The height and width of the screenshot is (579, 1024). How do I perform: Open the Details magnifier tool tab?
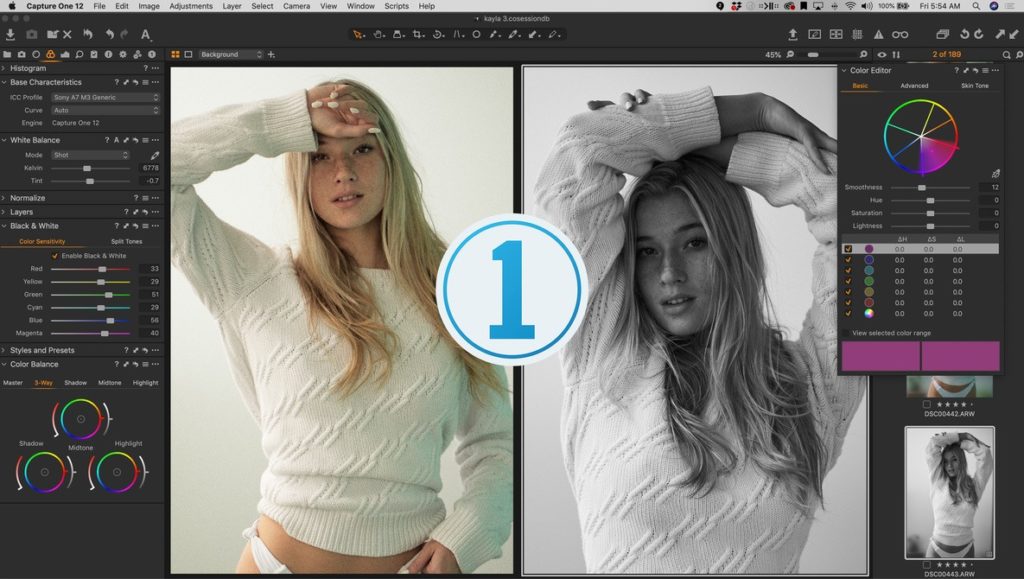79,55
